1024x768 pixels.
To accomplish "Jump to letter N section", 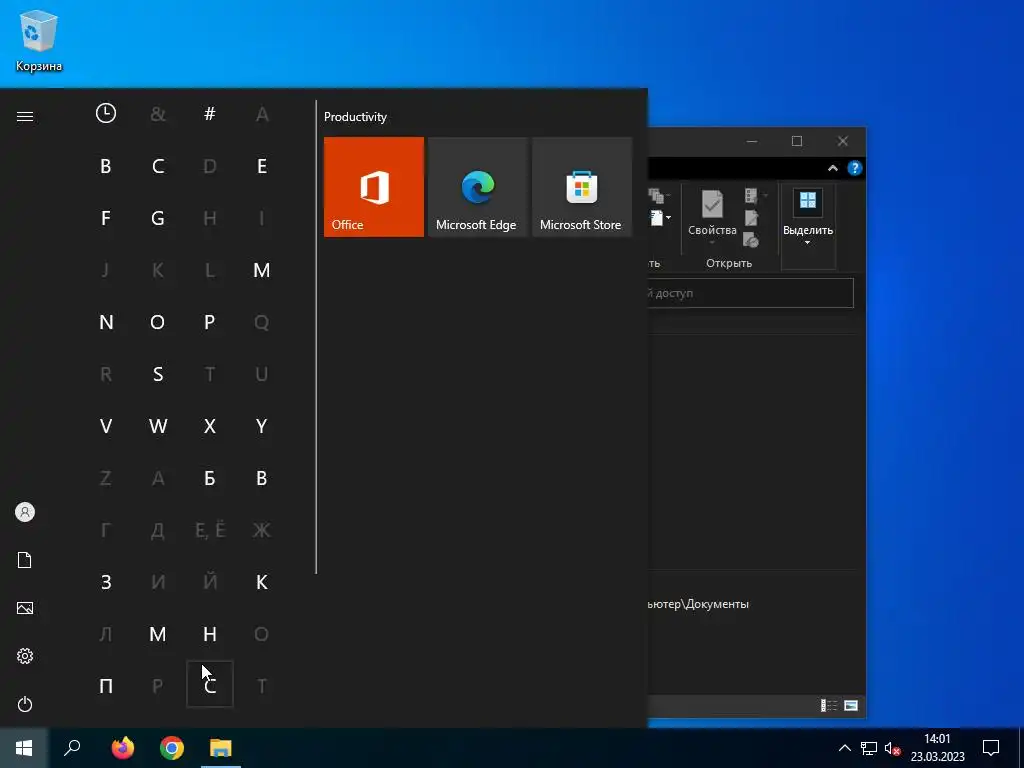I will click(106, 322).
